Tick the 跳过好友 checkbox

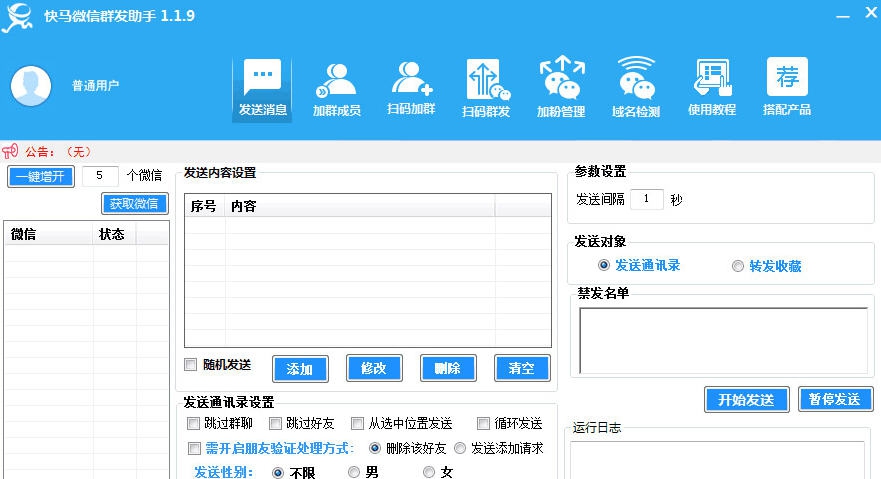275,423
